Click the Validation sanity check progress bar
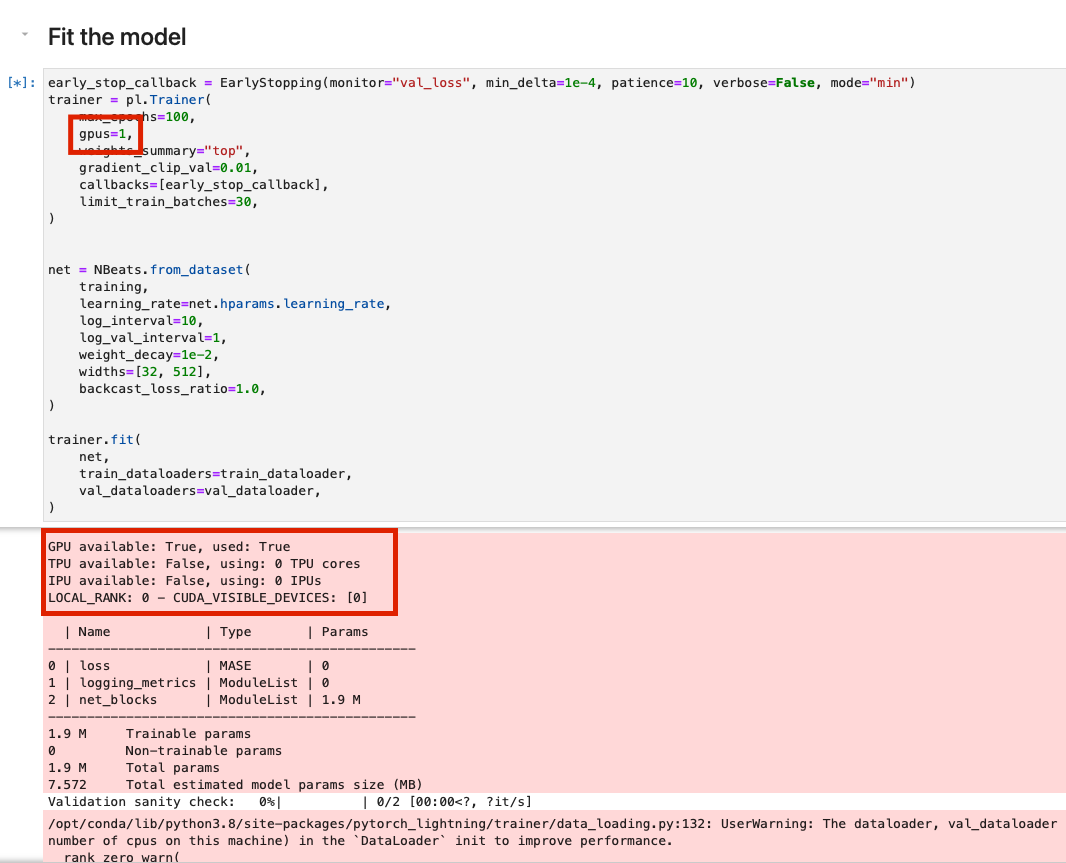Image resolution: width=1066 pixels, height=863 pixels. [290, 802]
